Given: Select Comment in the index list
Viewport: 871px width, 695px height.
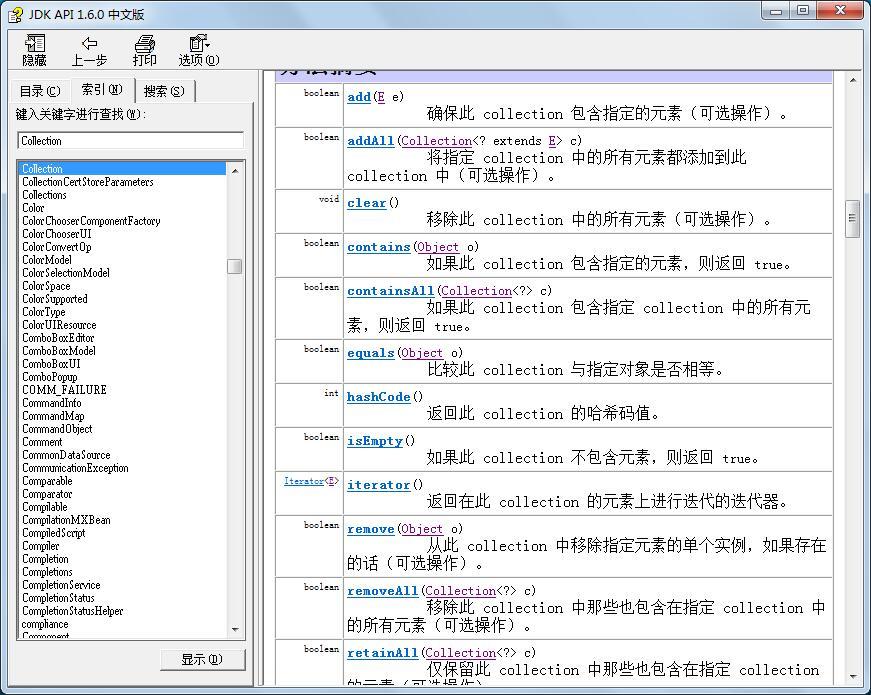Looking at the screenshot, I should (x=42, y=442).
